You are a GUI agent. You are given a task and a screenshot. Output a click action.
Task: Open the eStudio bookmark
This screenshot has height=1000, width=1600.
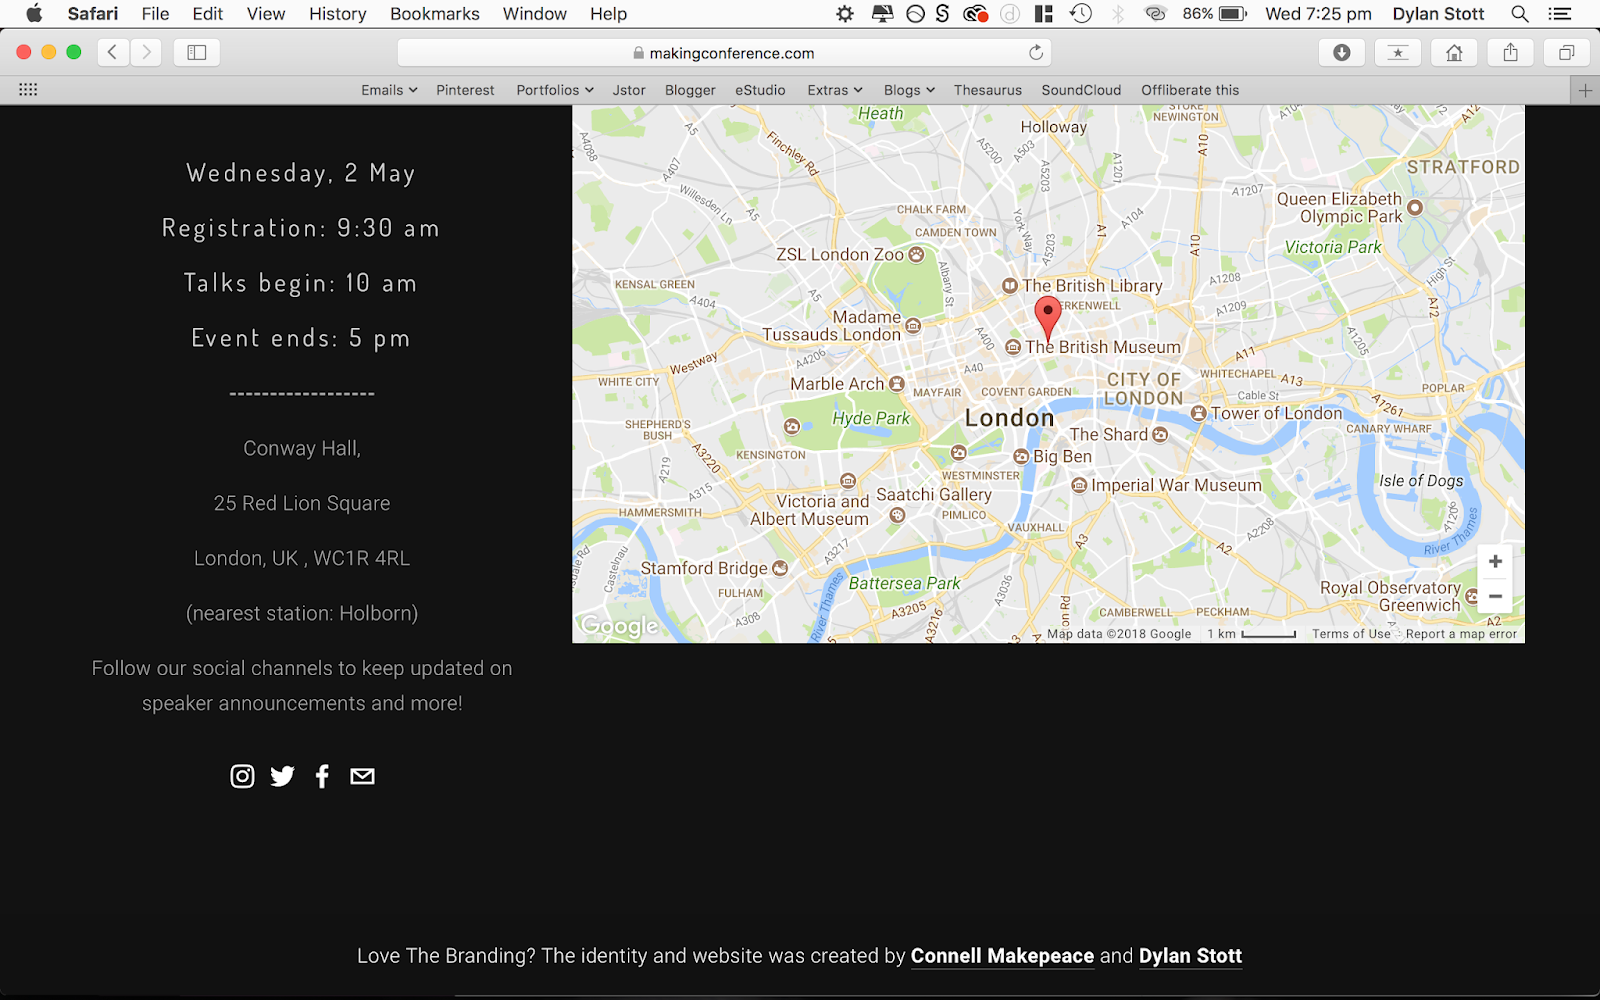760,90
